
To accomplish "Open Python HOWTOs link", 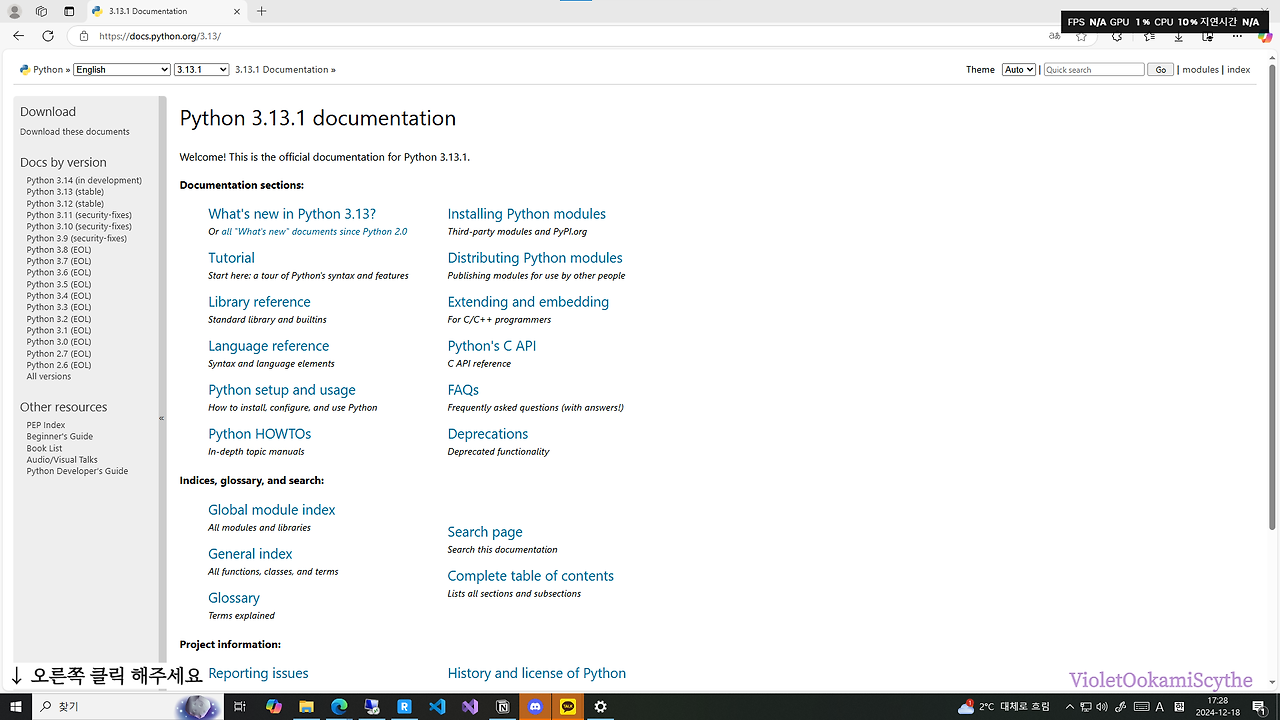I will [259, 434].
